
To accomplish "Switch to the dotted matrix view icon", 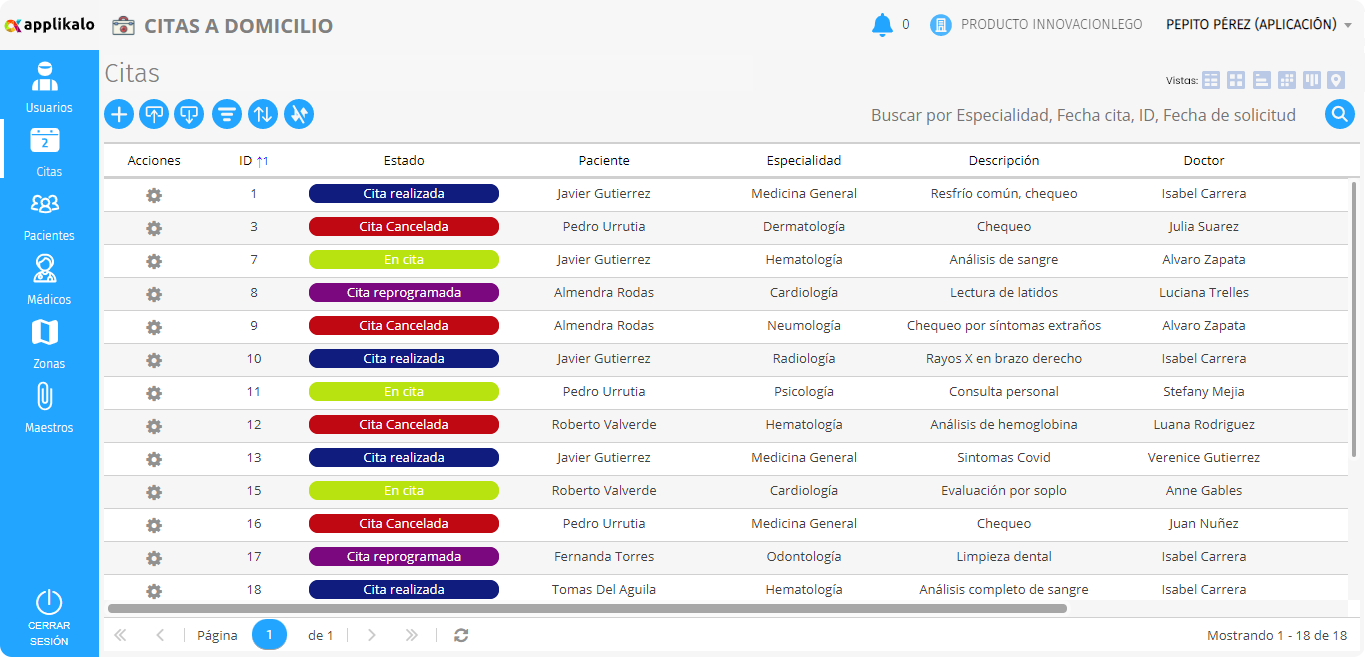I will pyautogui.click(x=1287, y=80).
